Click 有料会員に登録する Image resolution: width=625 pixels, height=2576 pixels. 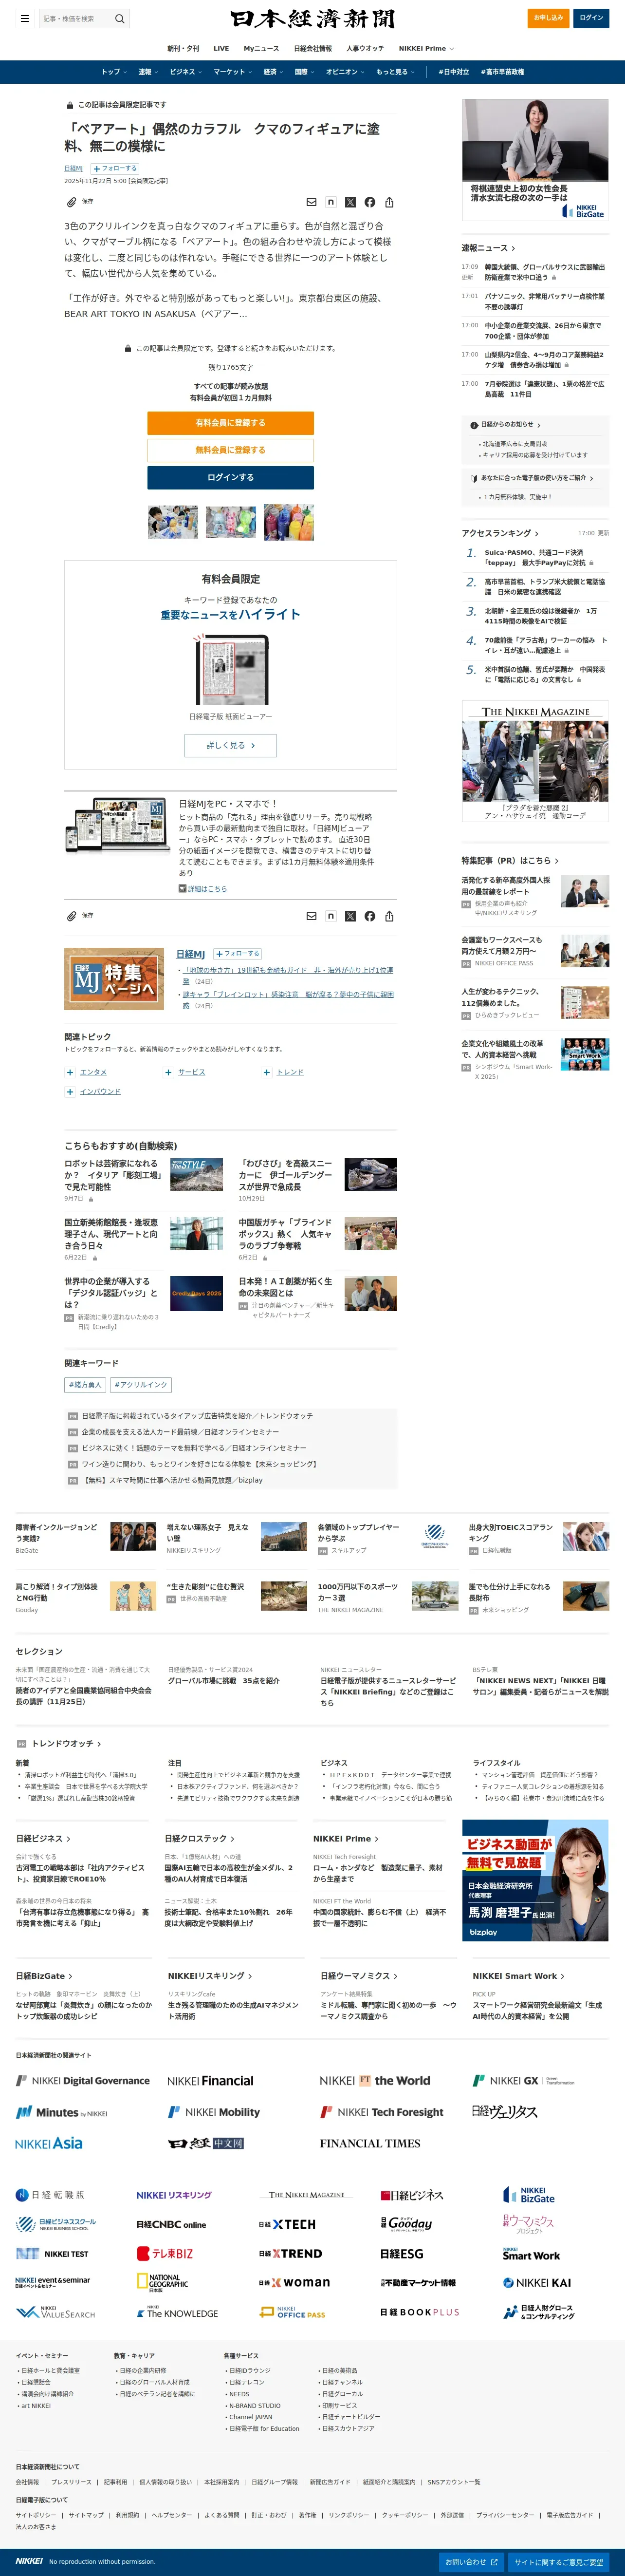click(231, 423)
